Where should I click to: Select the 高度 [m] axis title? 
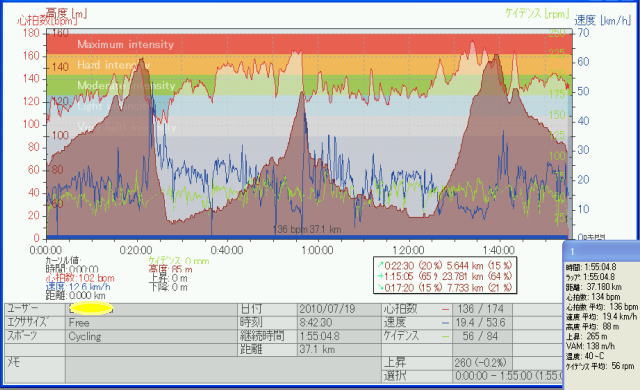click(x=66, y=13)
